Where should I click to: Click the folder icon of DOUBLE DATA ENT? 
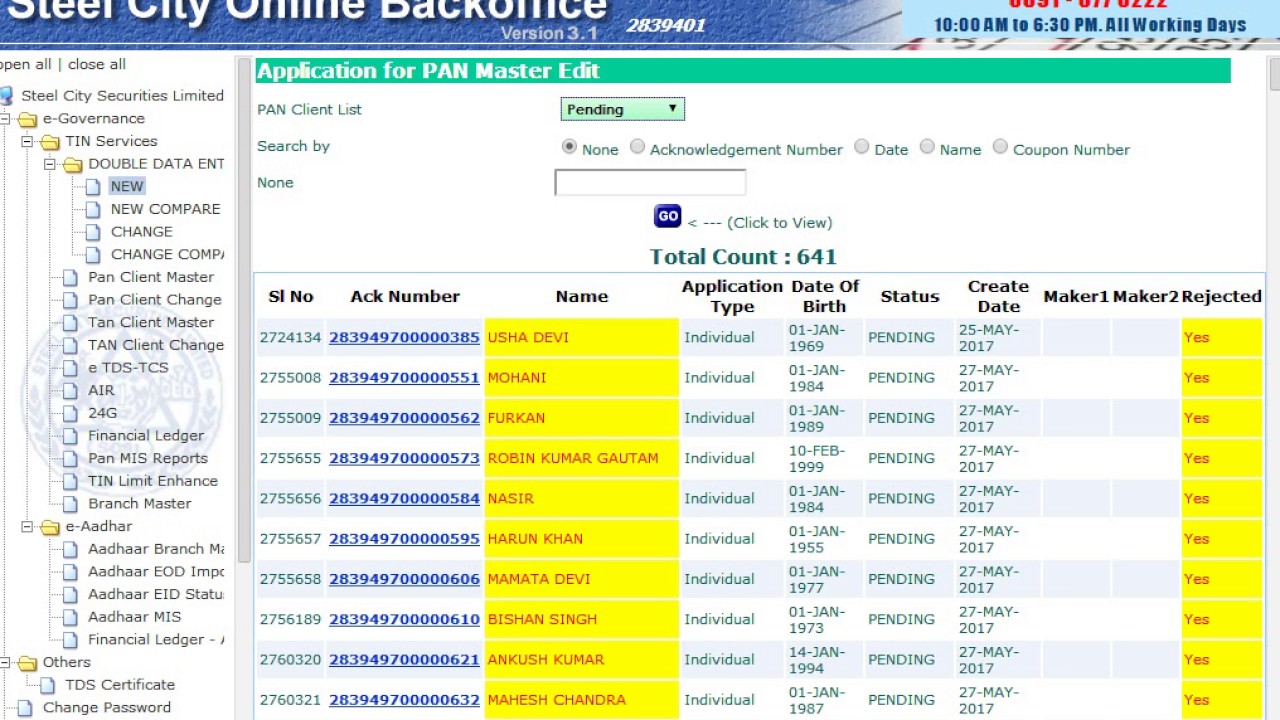[x=73, y=164]
